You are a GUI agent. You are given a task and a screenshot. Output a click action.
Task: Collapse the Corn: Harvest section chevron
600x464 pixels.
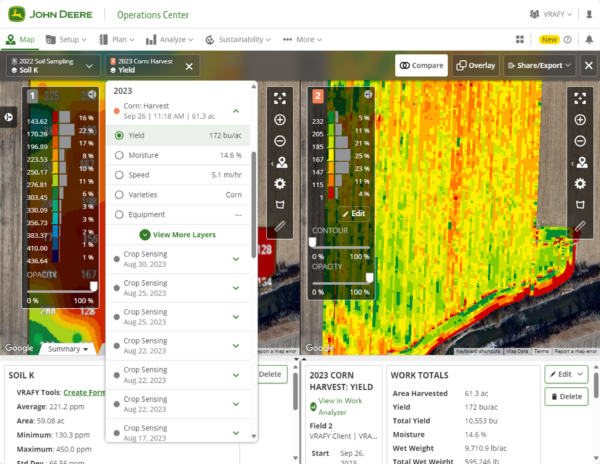click(x=236, y=111)
